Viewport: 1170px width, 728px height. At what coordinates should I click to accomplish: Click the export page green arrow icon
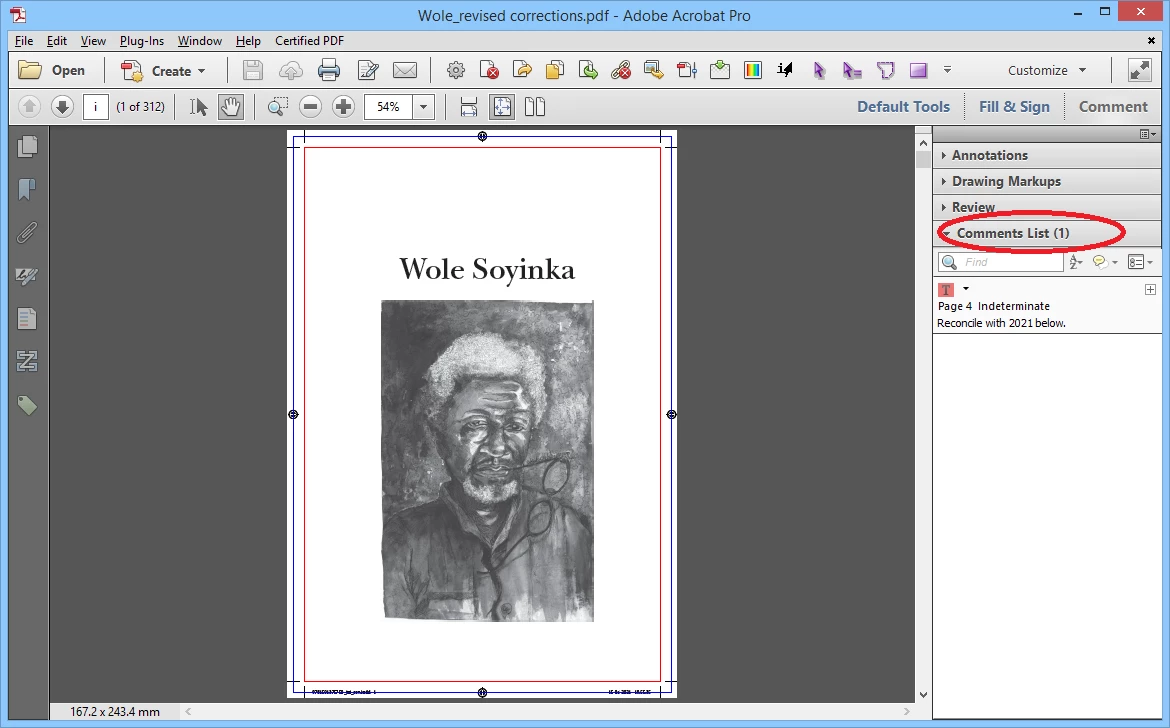click(588, 71)
